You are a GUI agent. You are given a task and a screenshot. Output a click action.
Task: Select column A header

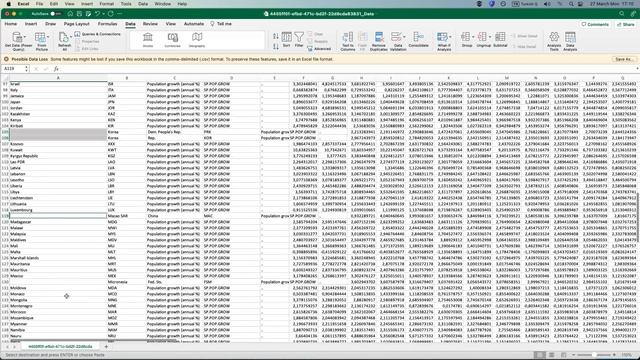[58, 78]
